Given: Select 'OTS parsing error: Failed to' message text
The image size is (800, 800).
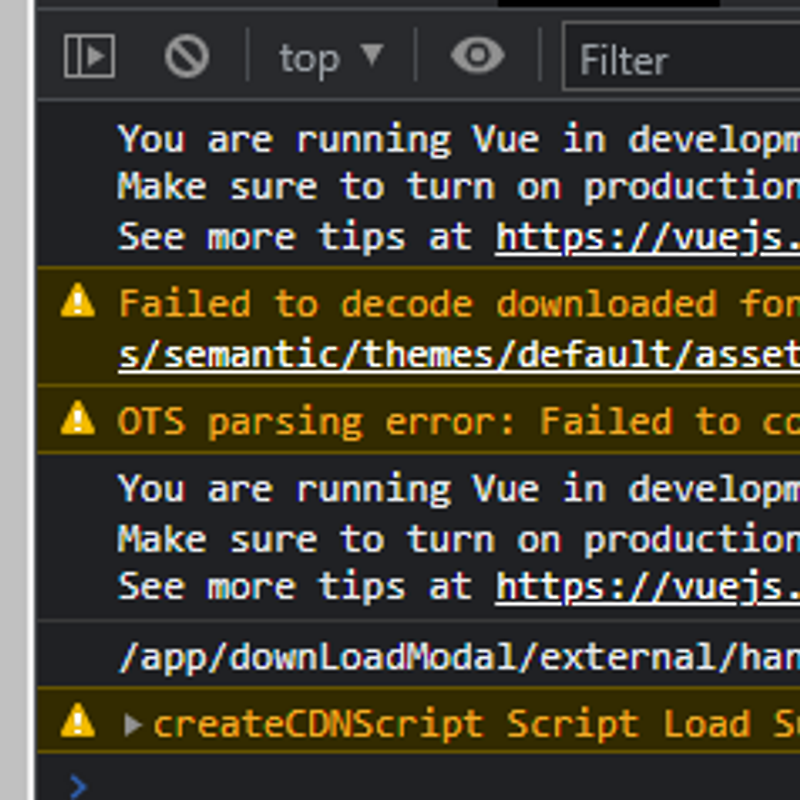Looking at the screenshot, I should pyautogui.click(x=429, y=422).
